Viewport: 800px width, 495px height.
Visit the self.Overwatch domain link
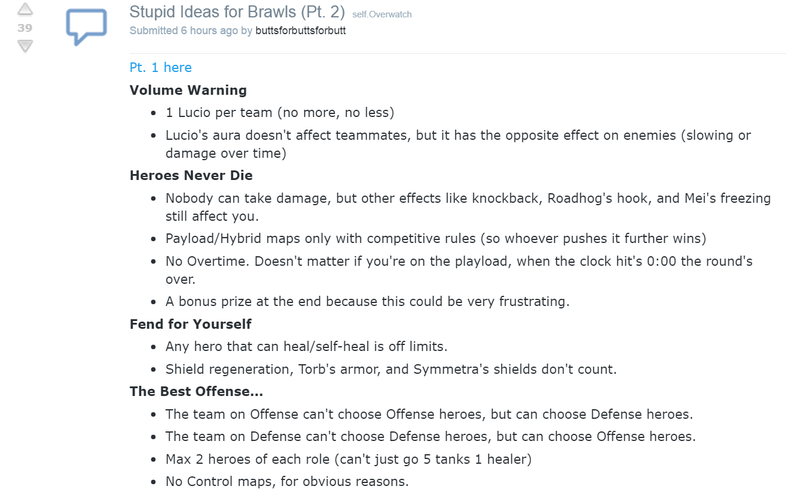382,14
